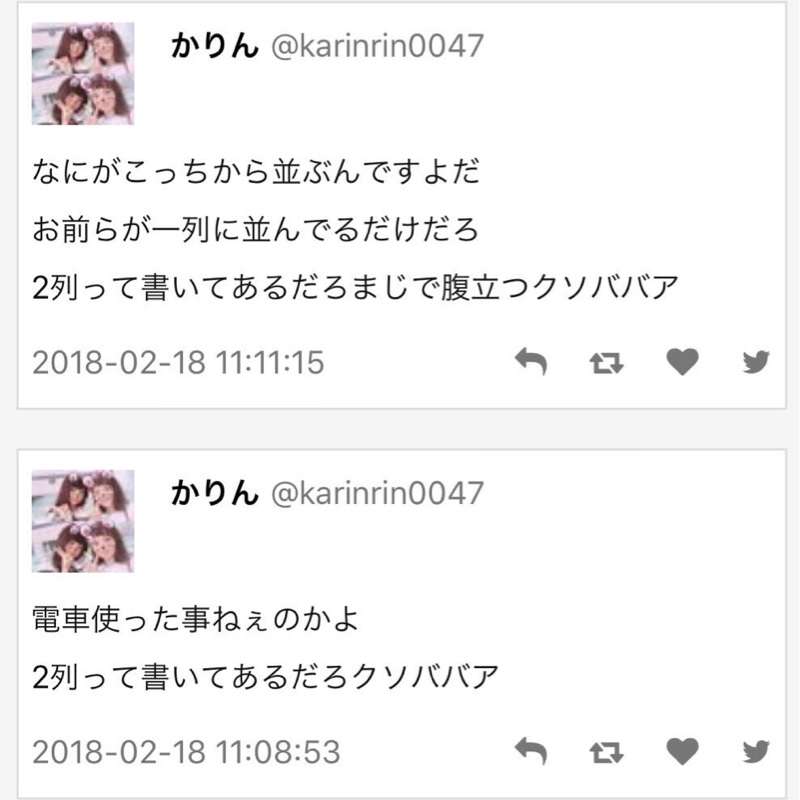The width and height of the screenshot is (800, 800).
Task: Retweet the 11:08:53 tweet
Action: tap(606, 753)
